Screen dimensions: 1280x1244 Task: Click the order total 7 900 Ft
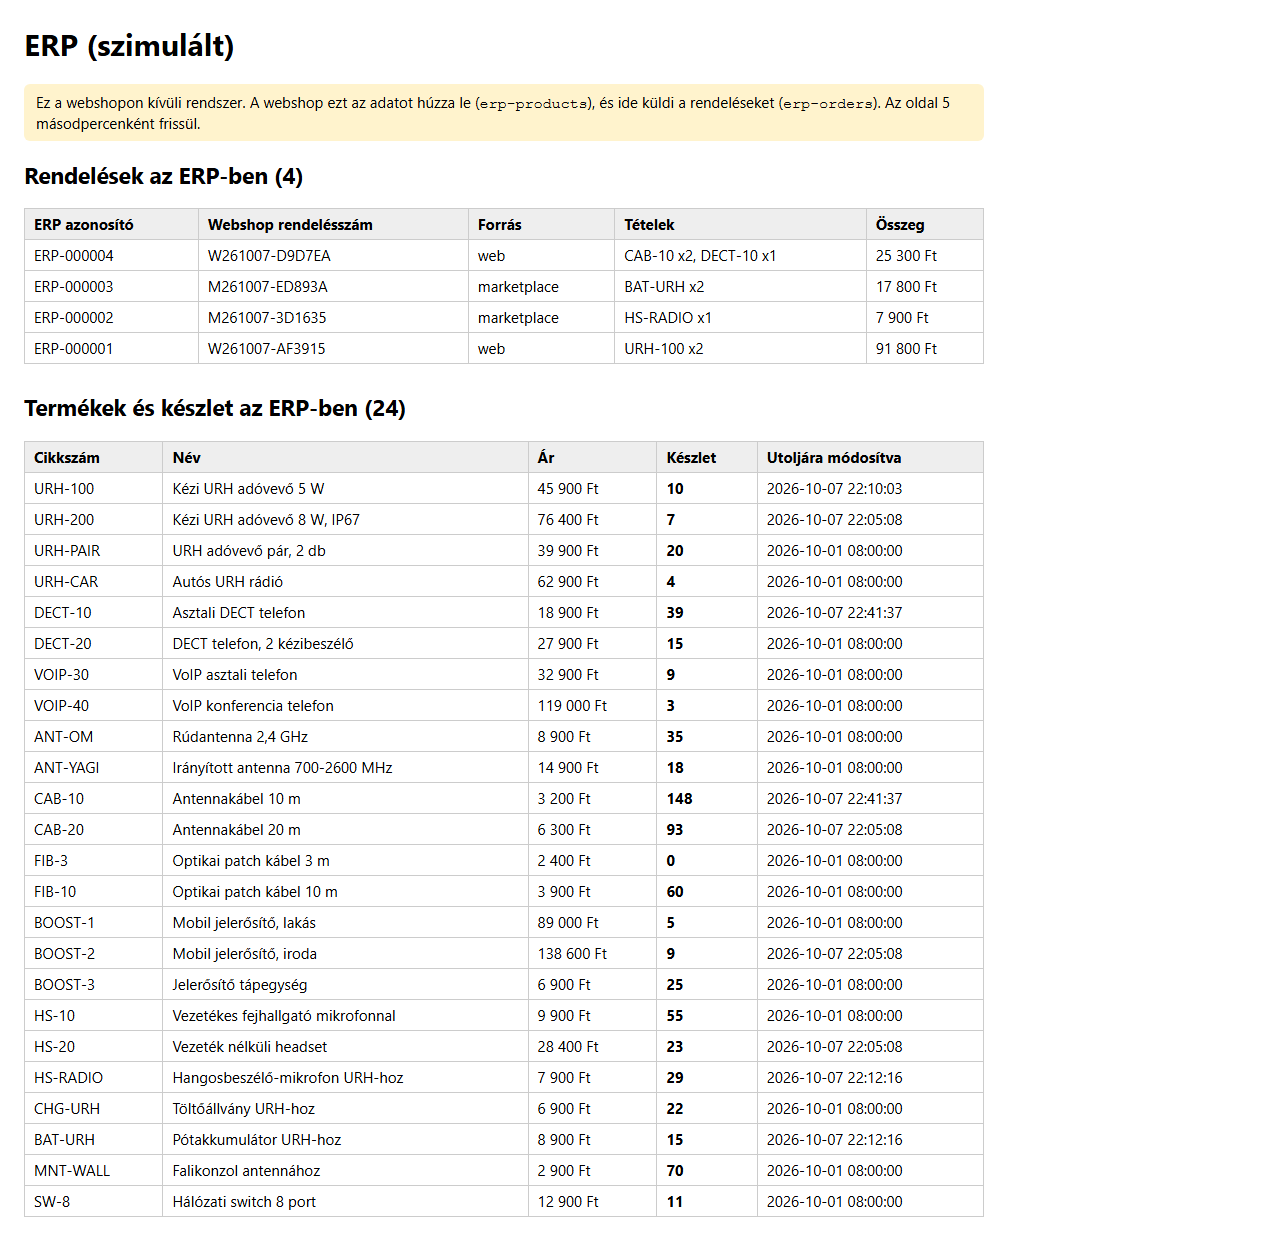pyautogui.click(x=902, y=318)
